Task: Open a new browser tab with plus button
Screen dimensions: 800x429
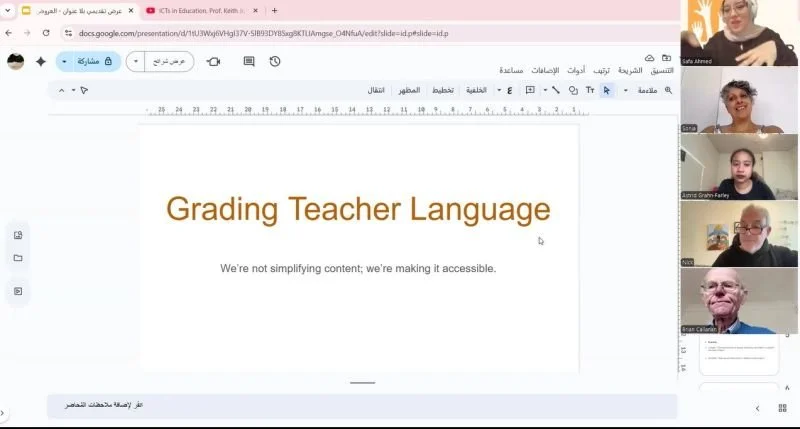Action: (x=274, y=10)
